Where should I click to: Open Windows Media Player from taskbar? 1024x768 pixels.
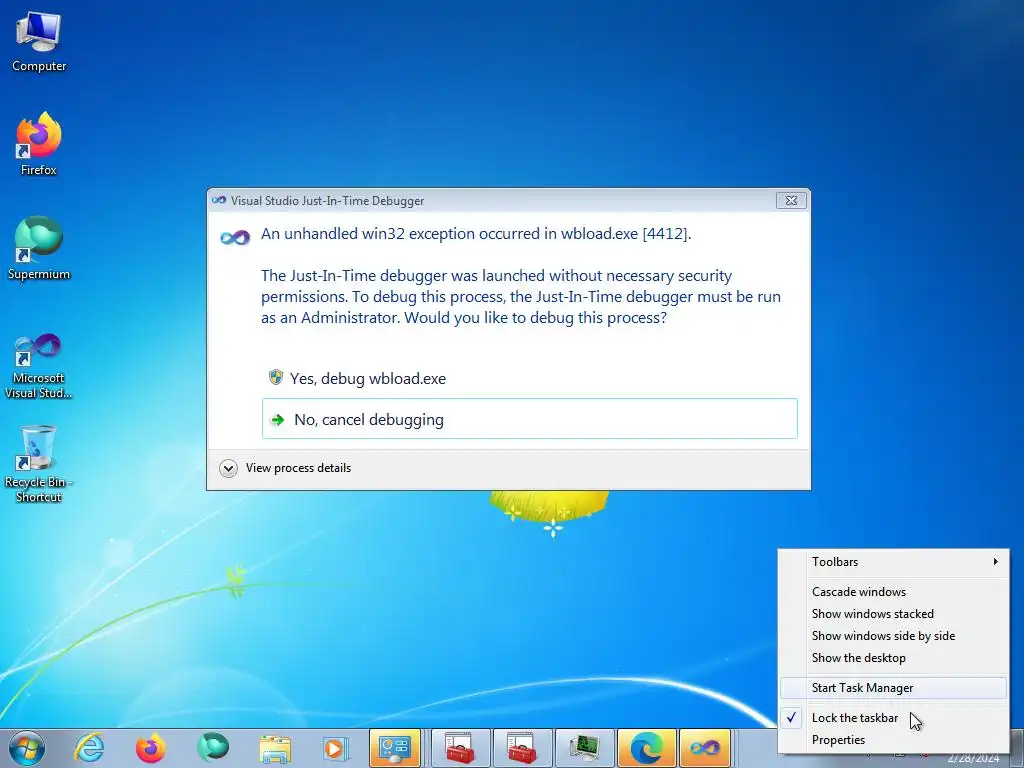point(336,748)
